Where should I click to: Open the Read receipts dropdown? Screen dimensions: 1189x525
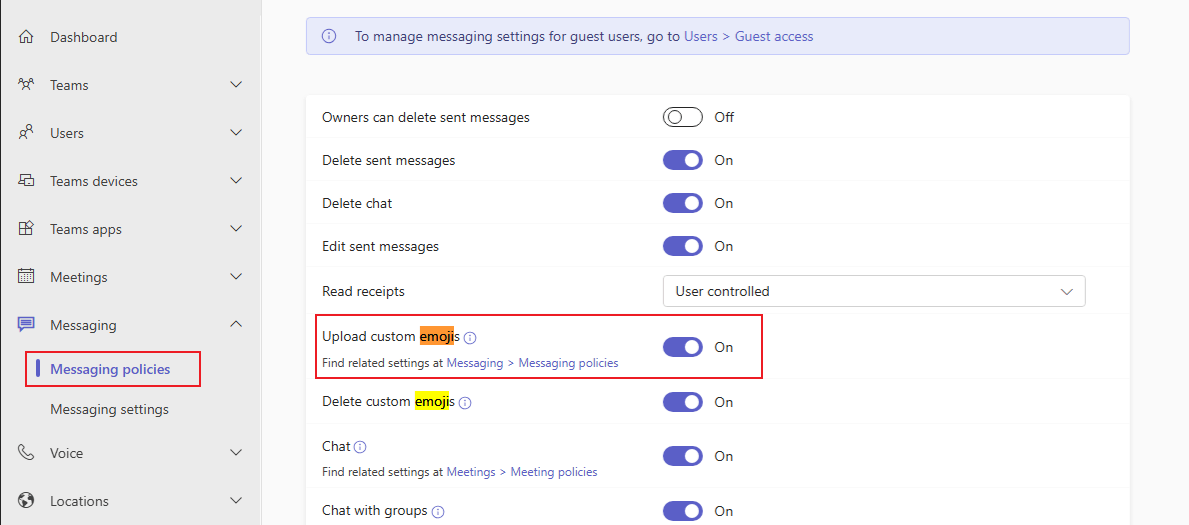point(874,291)
